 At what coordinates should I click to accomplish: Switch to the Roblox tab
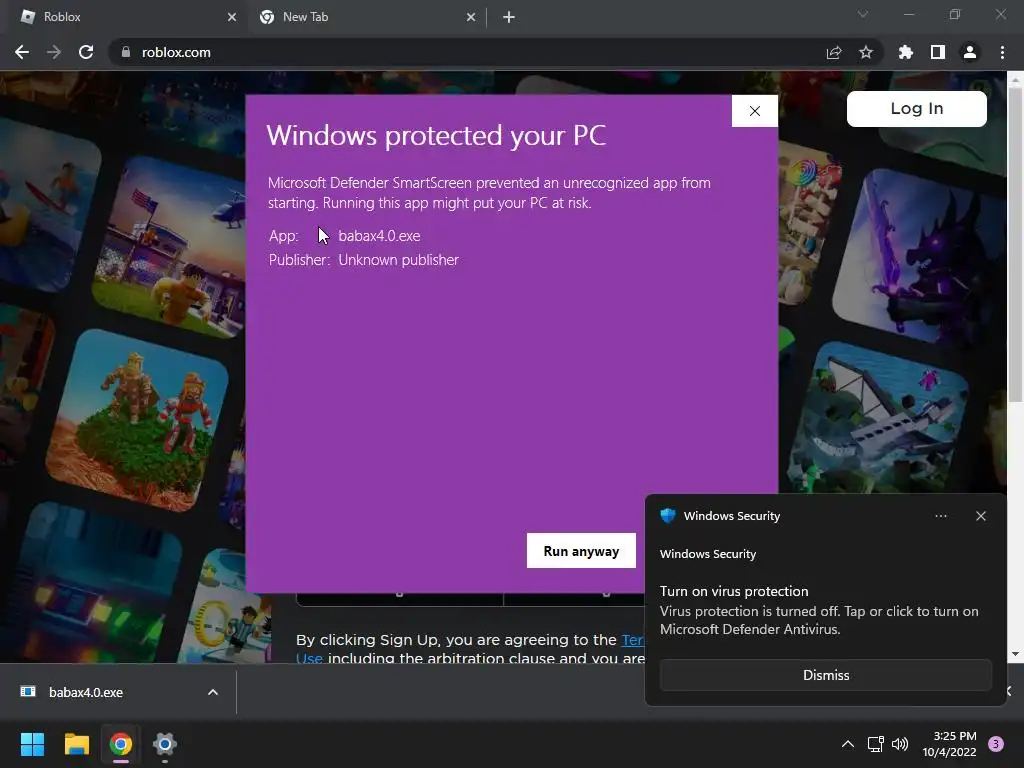click(124, 17)
